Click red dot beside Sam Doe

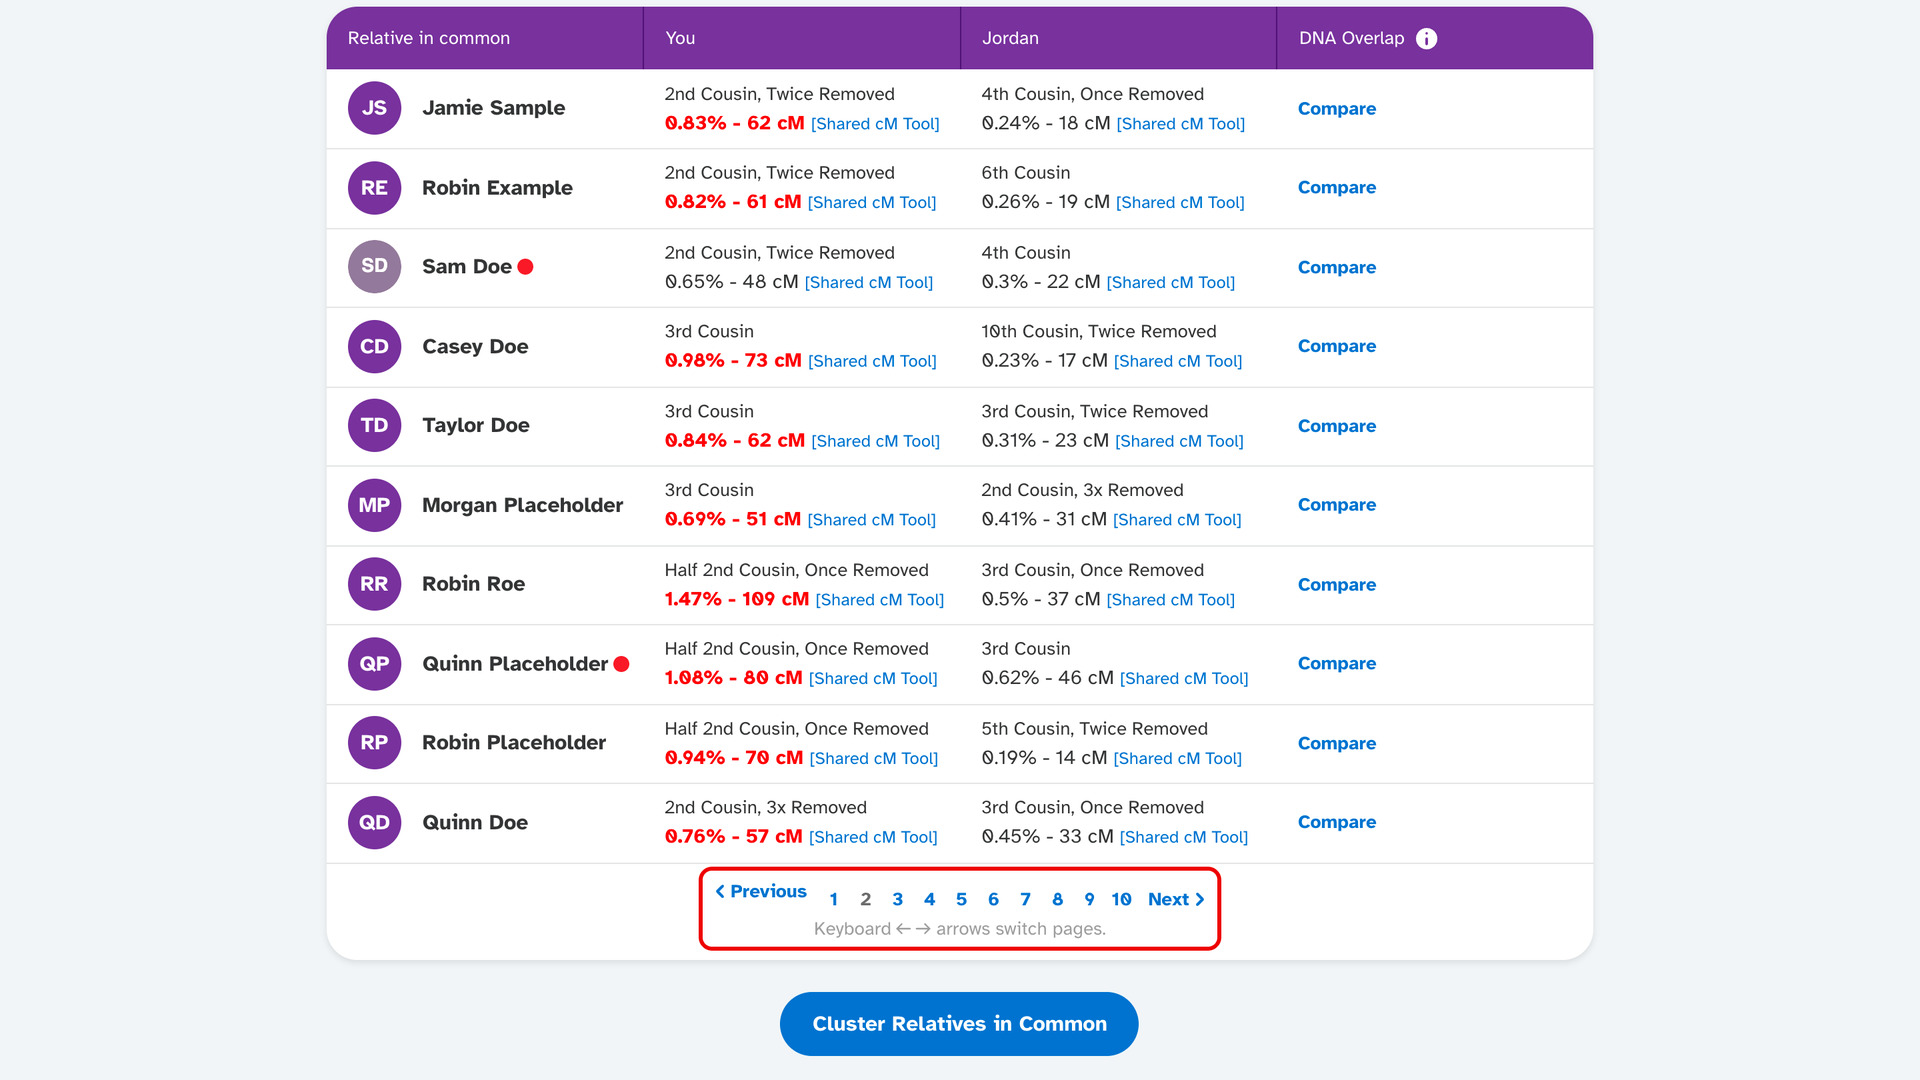(525, 267)
